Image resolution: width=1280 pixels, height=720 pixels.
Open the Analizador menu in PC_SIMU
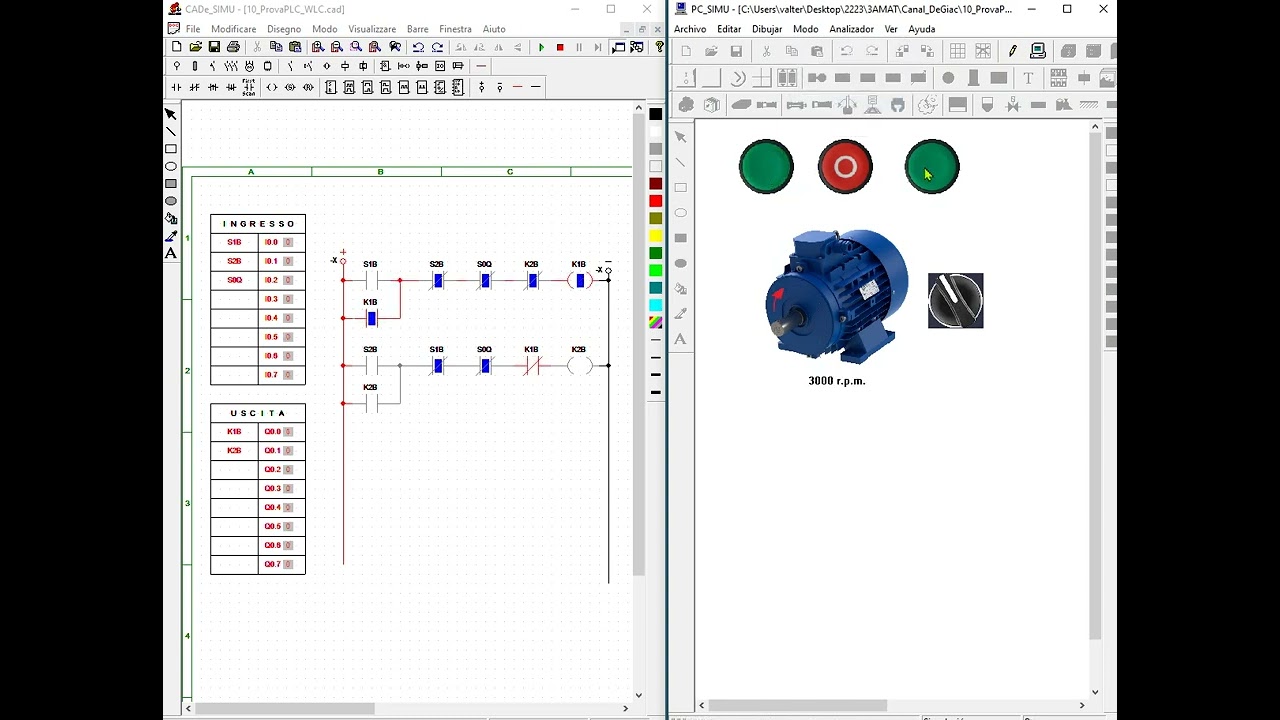point(851,29)
